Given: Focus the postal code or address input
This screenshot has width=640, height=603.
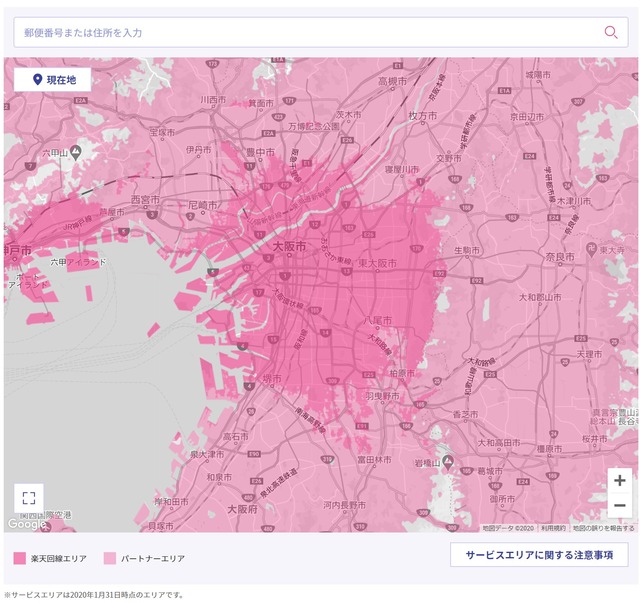Looking at the screenshot, I should tap(320, 32).
